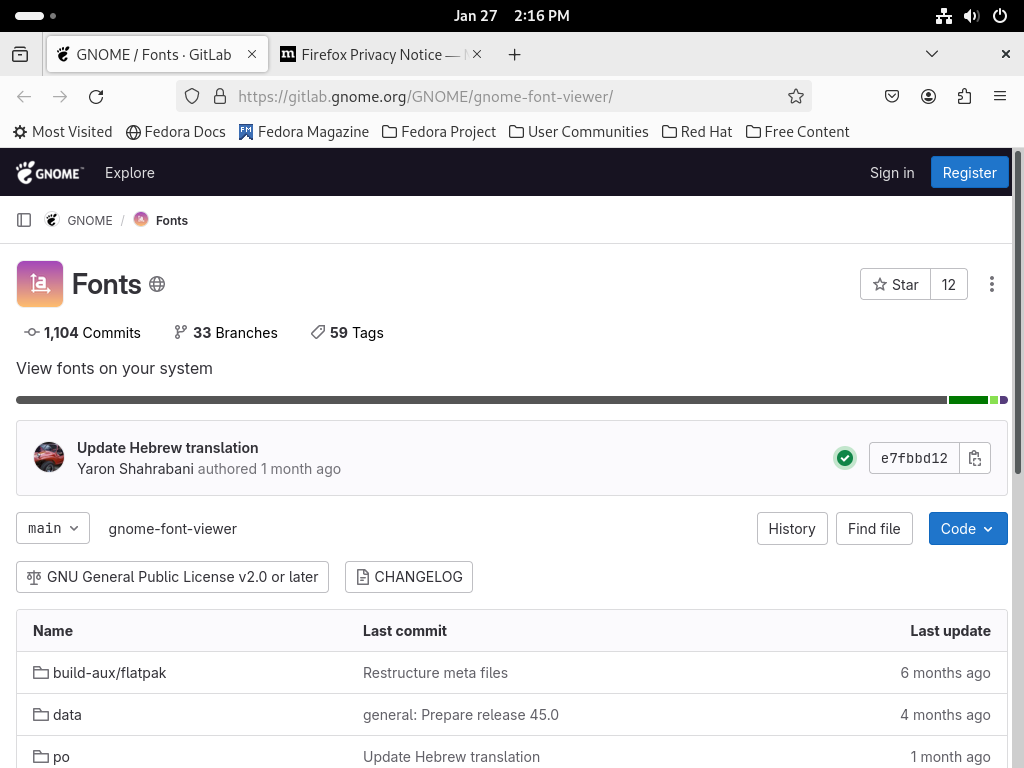Open the Most Visited bookmarks menu

click(63, 132)
